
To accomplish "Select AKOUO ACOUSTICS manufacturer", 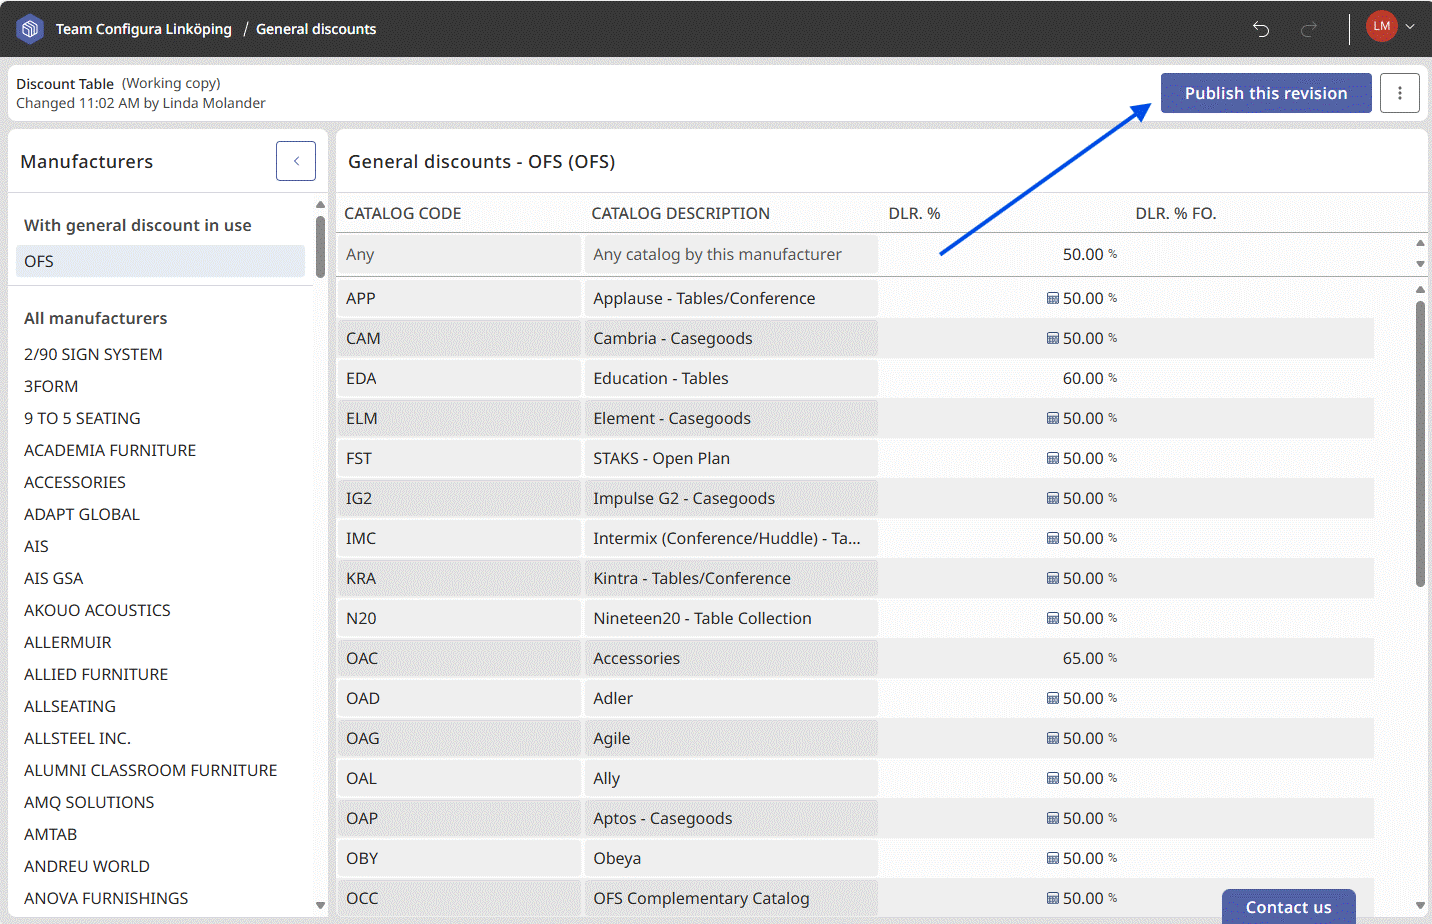I will [x=97, y=610].
